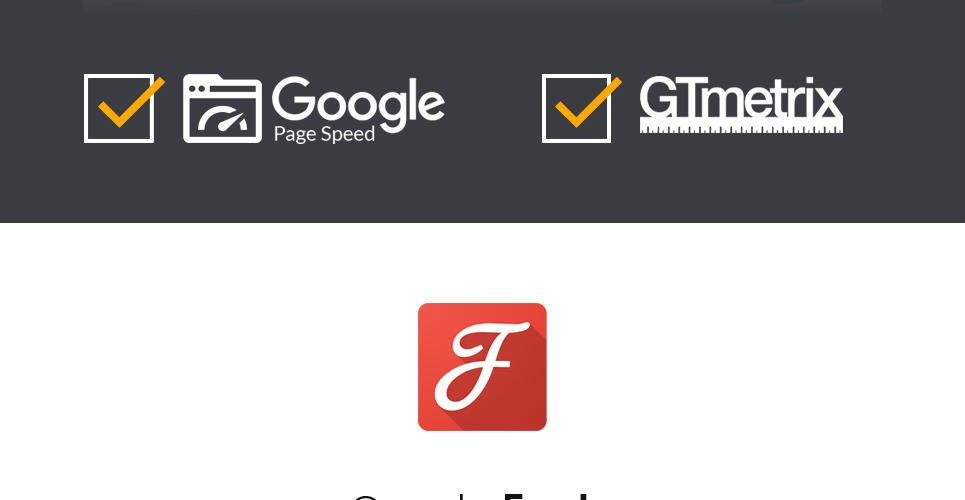
Task: Open the Page Speed speedometer window icon
Action: click(x=222, y=108)
